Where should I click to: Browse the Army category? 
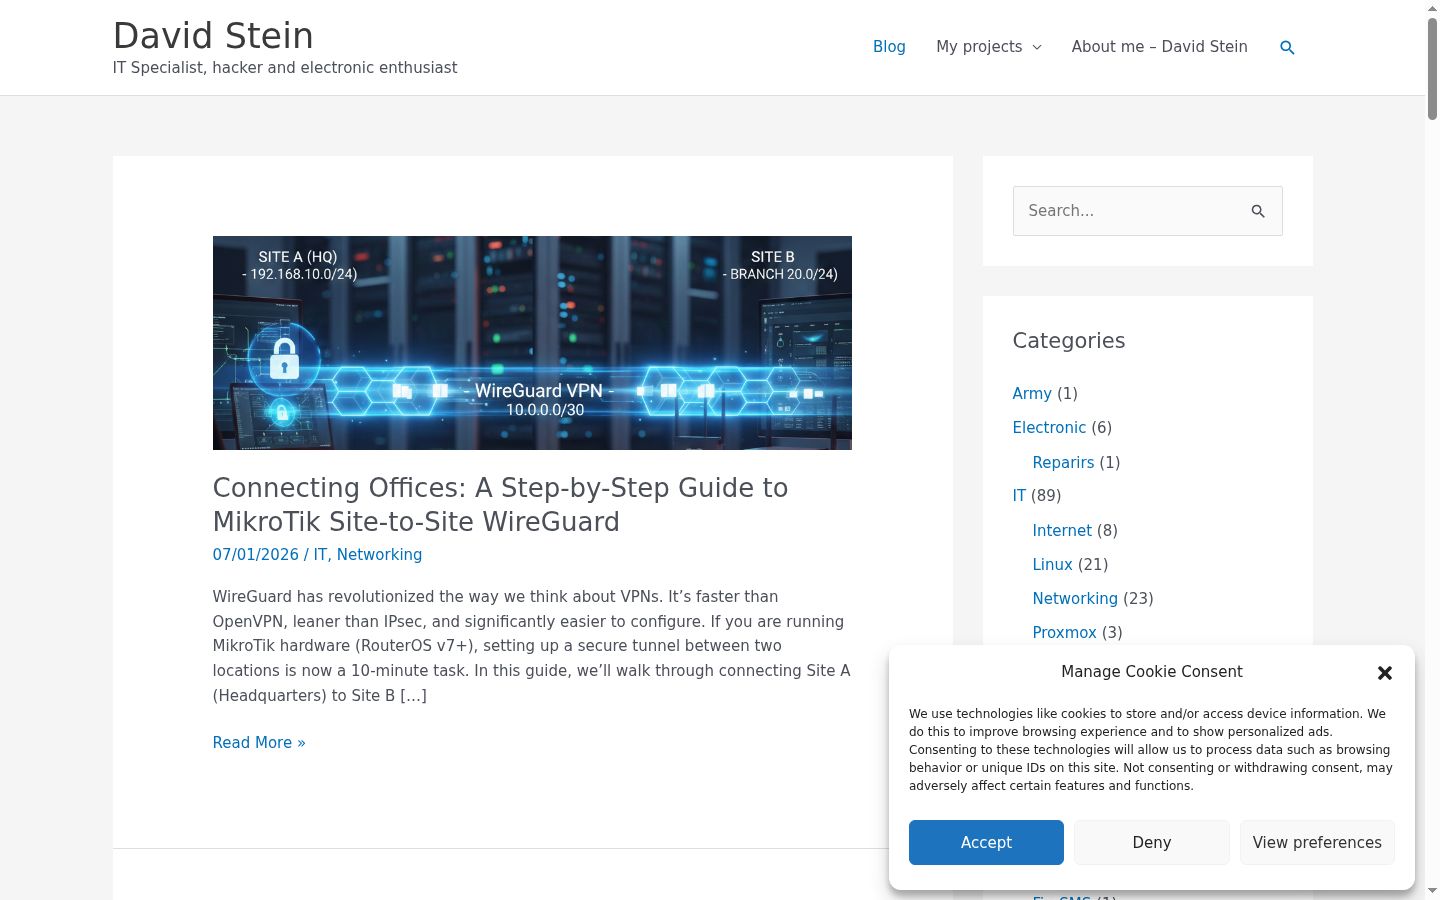[x=1032, y=393]
